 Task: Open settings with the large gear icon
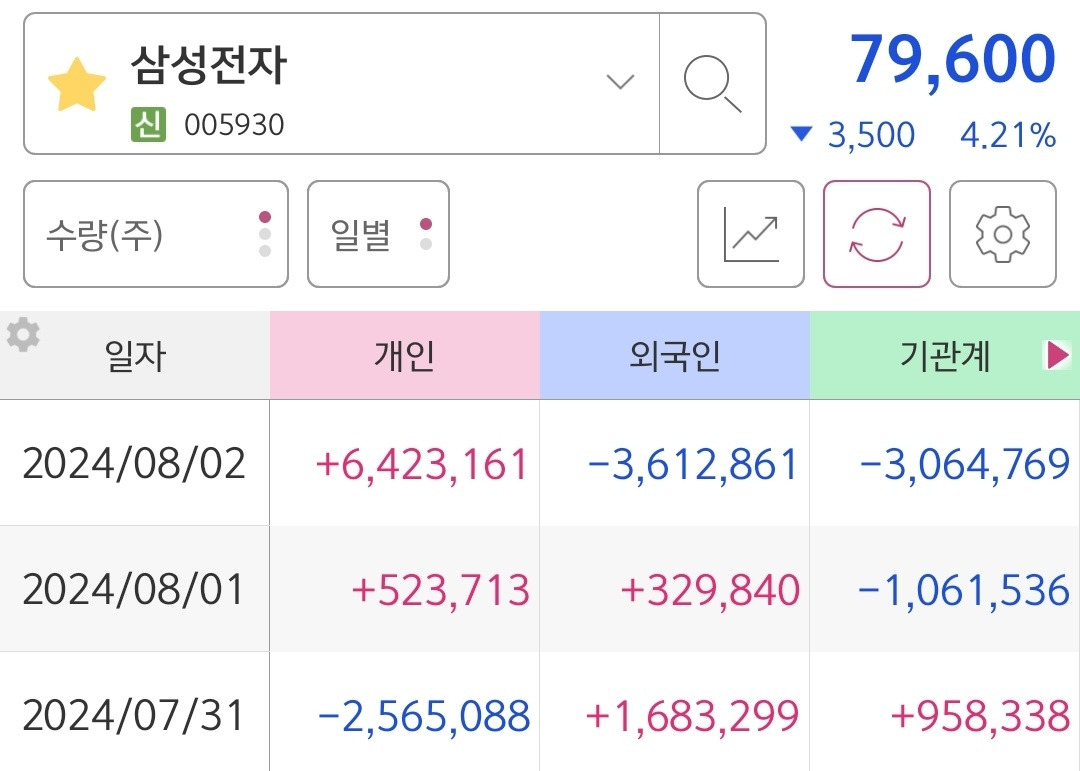pyautogui.click(x=1003, y=234)
